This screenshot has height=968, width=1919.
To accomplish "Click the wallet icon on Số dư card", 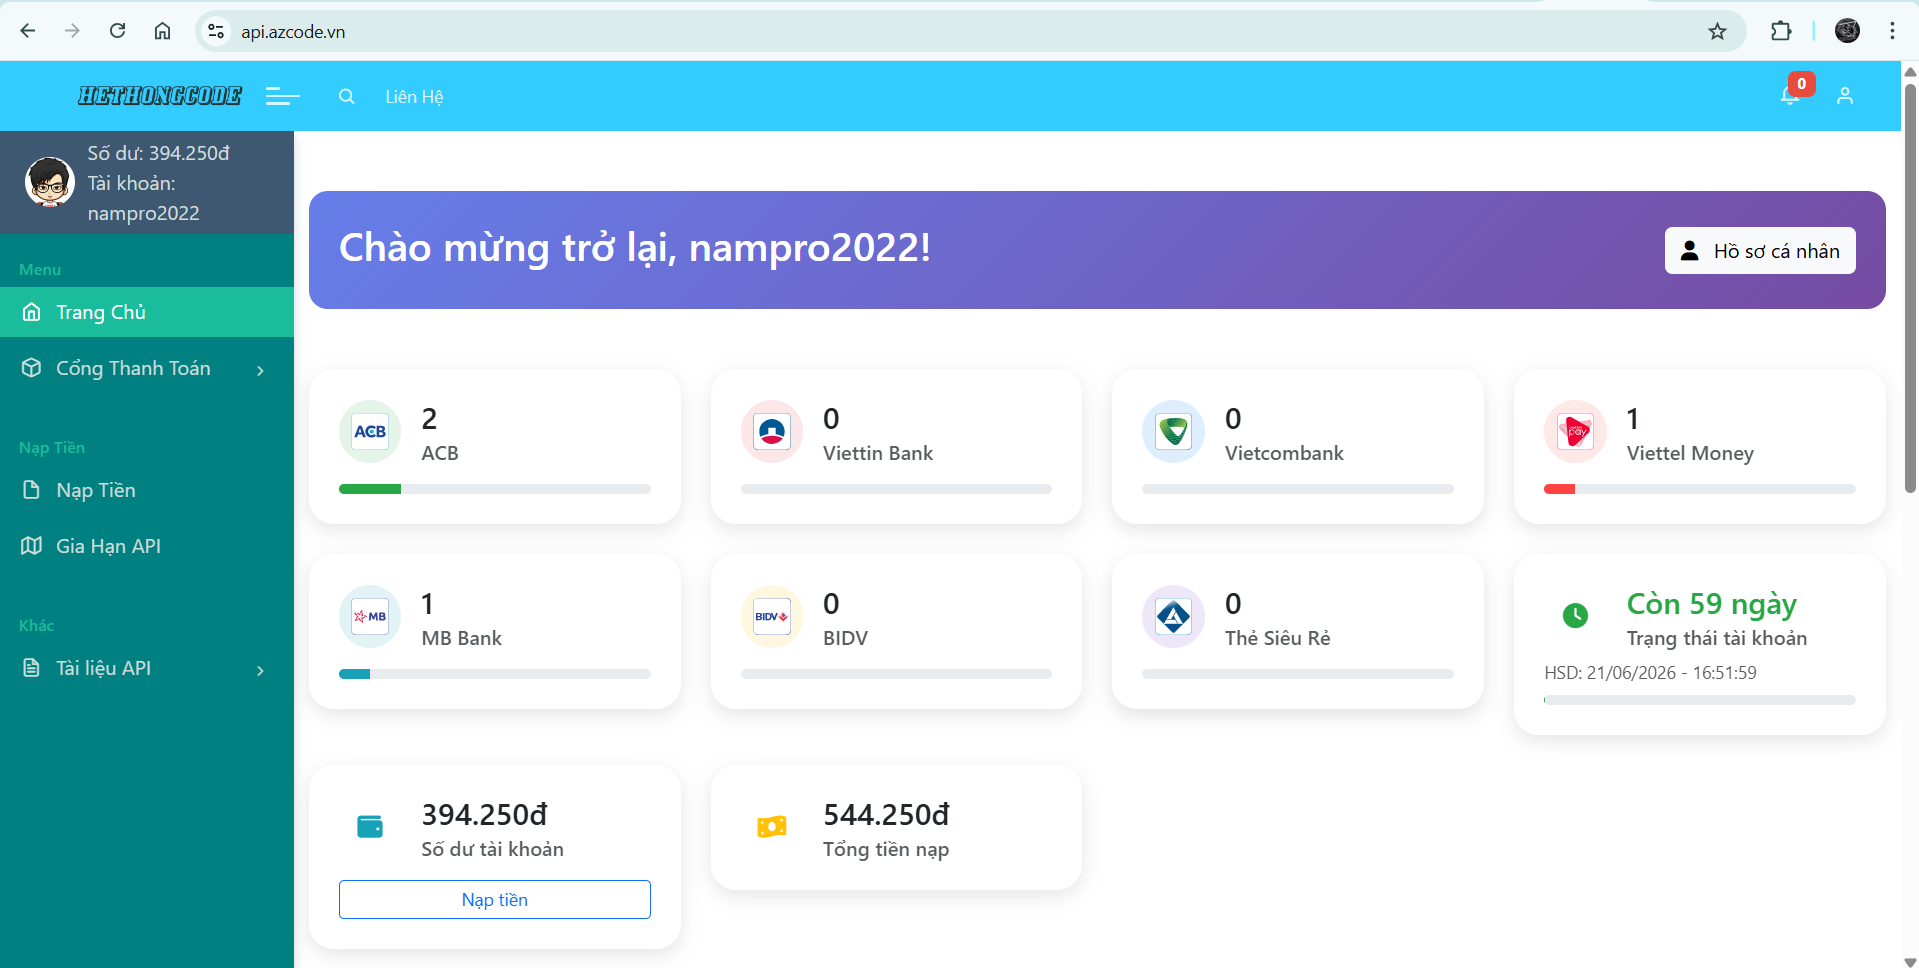I will tap(370, 826).
